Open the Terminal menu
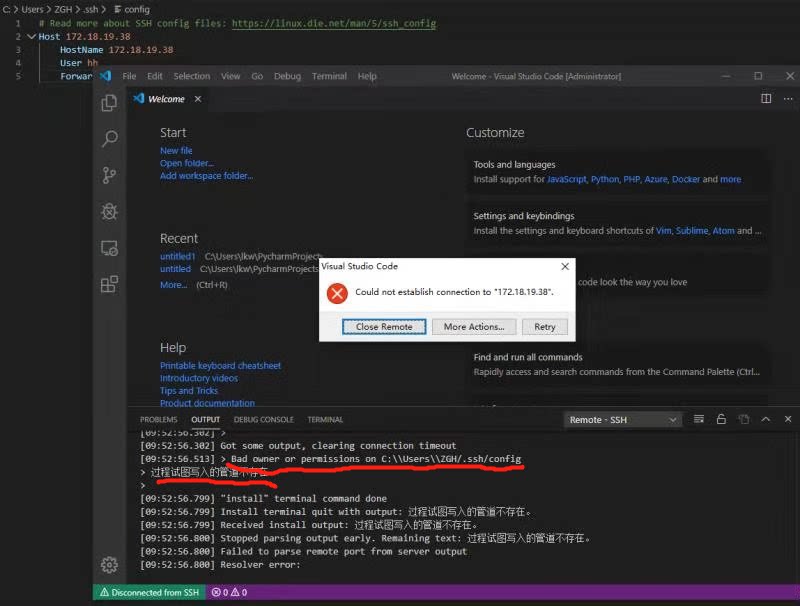This screenshot has width=800, height=606. point(329,76)
